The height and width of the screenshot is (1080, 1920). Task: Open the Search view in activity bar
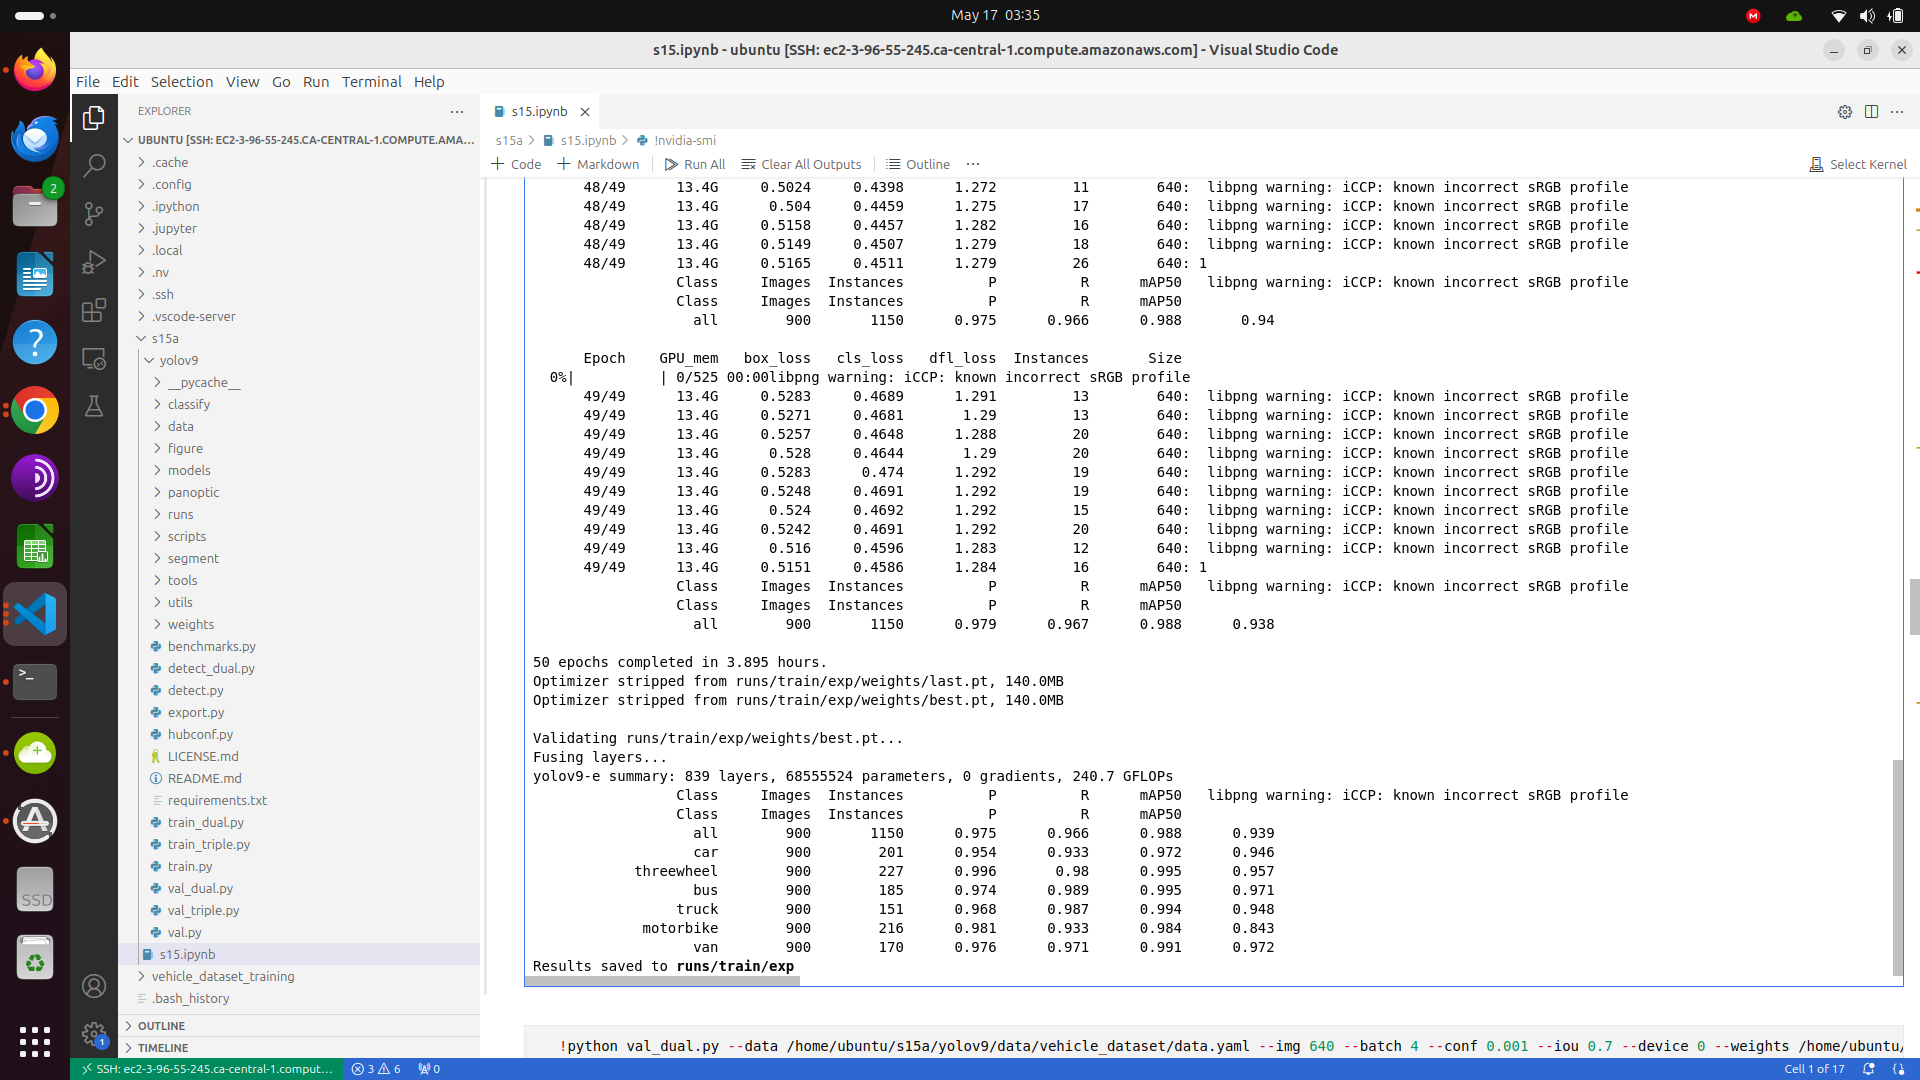[x=94, y=166]
